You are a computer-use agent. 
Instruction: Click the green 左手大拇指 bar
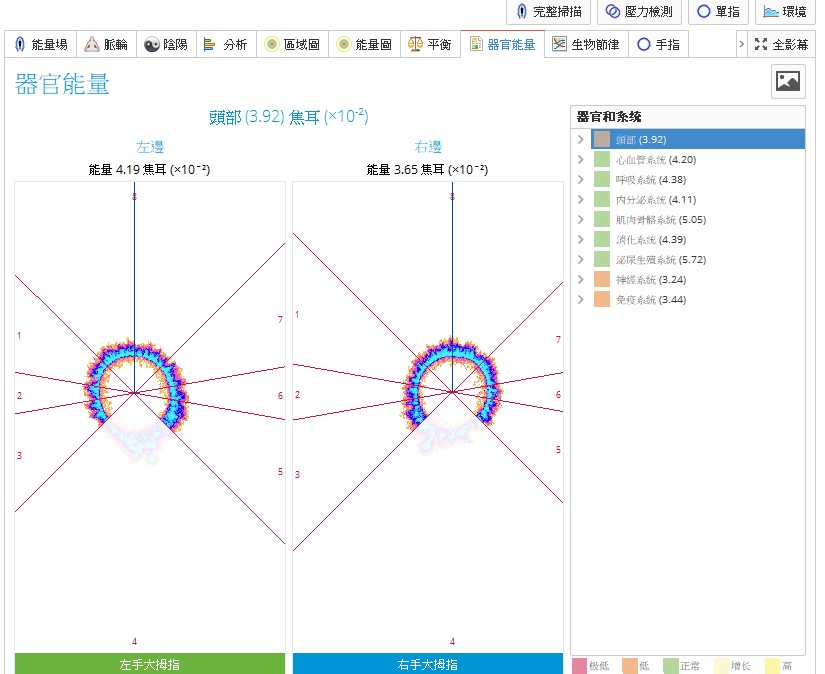click(x=149, y=664)
